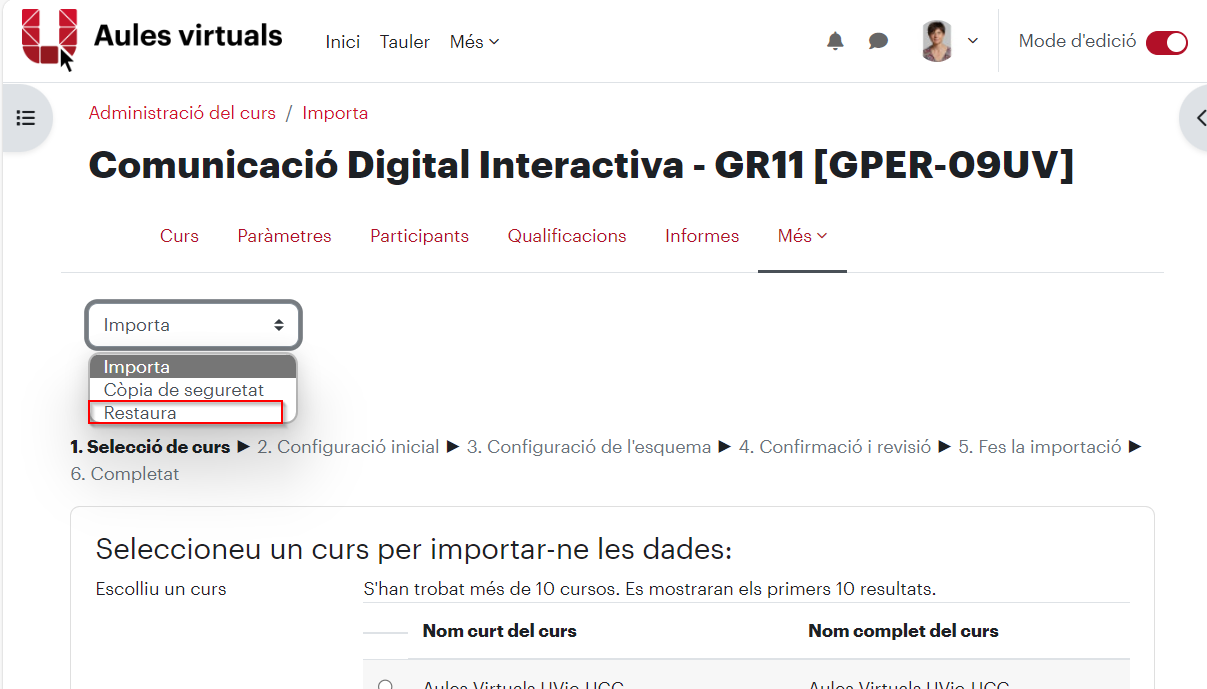This screenshot has width=1207, height=689.
Task: Click step 3. Configuració de l'esquema
Action: click(589, 447)
